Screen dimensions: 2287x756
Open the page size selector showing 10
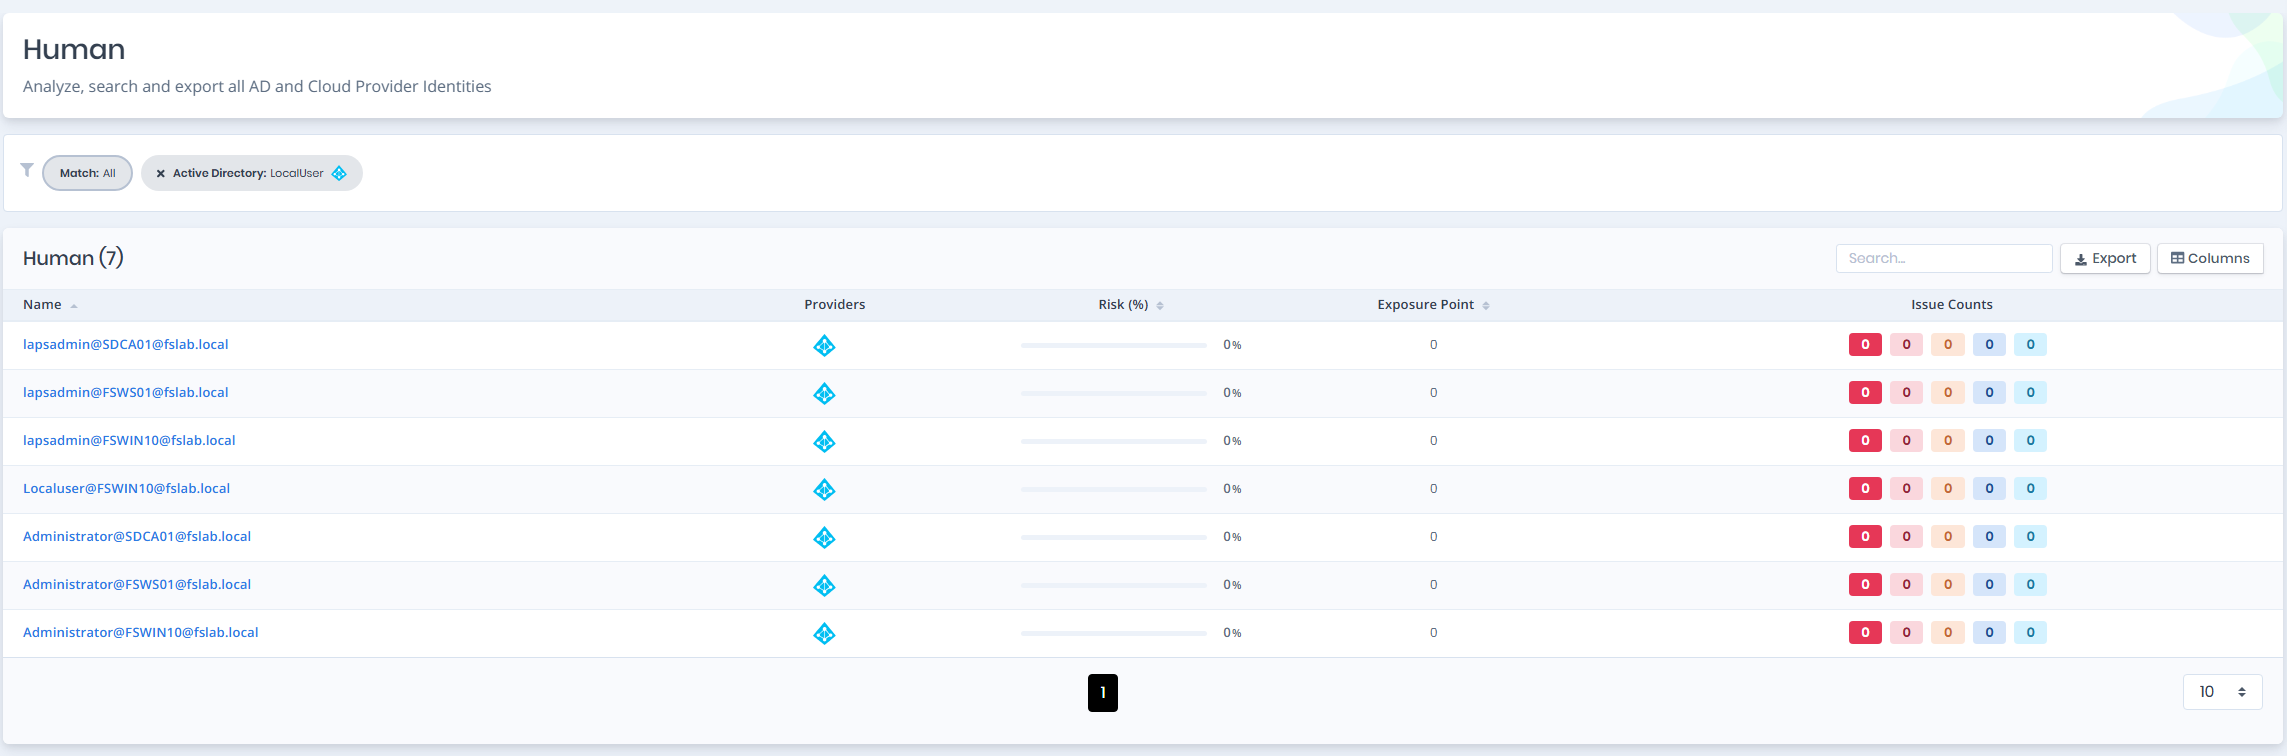2222,692
